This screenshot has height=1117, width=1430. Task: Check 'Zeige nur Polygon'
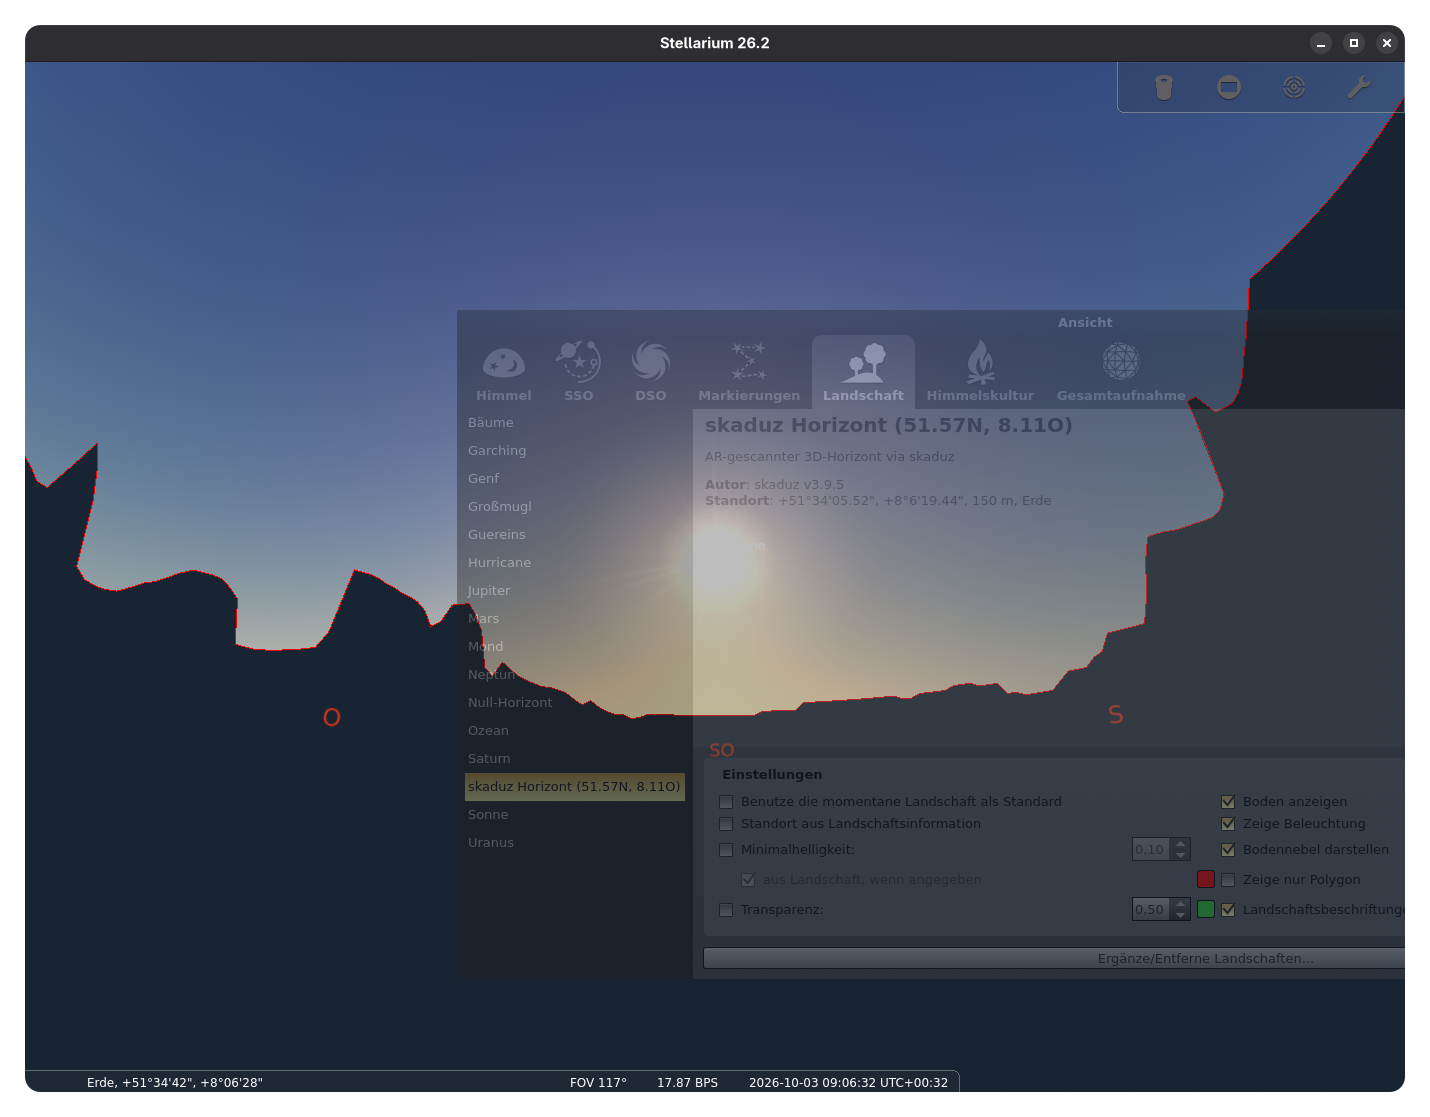(x=1228, y=880)
